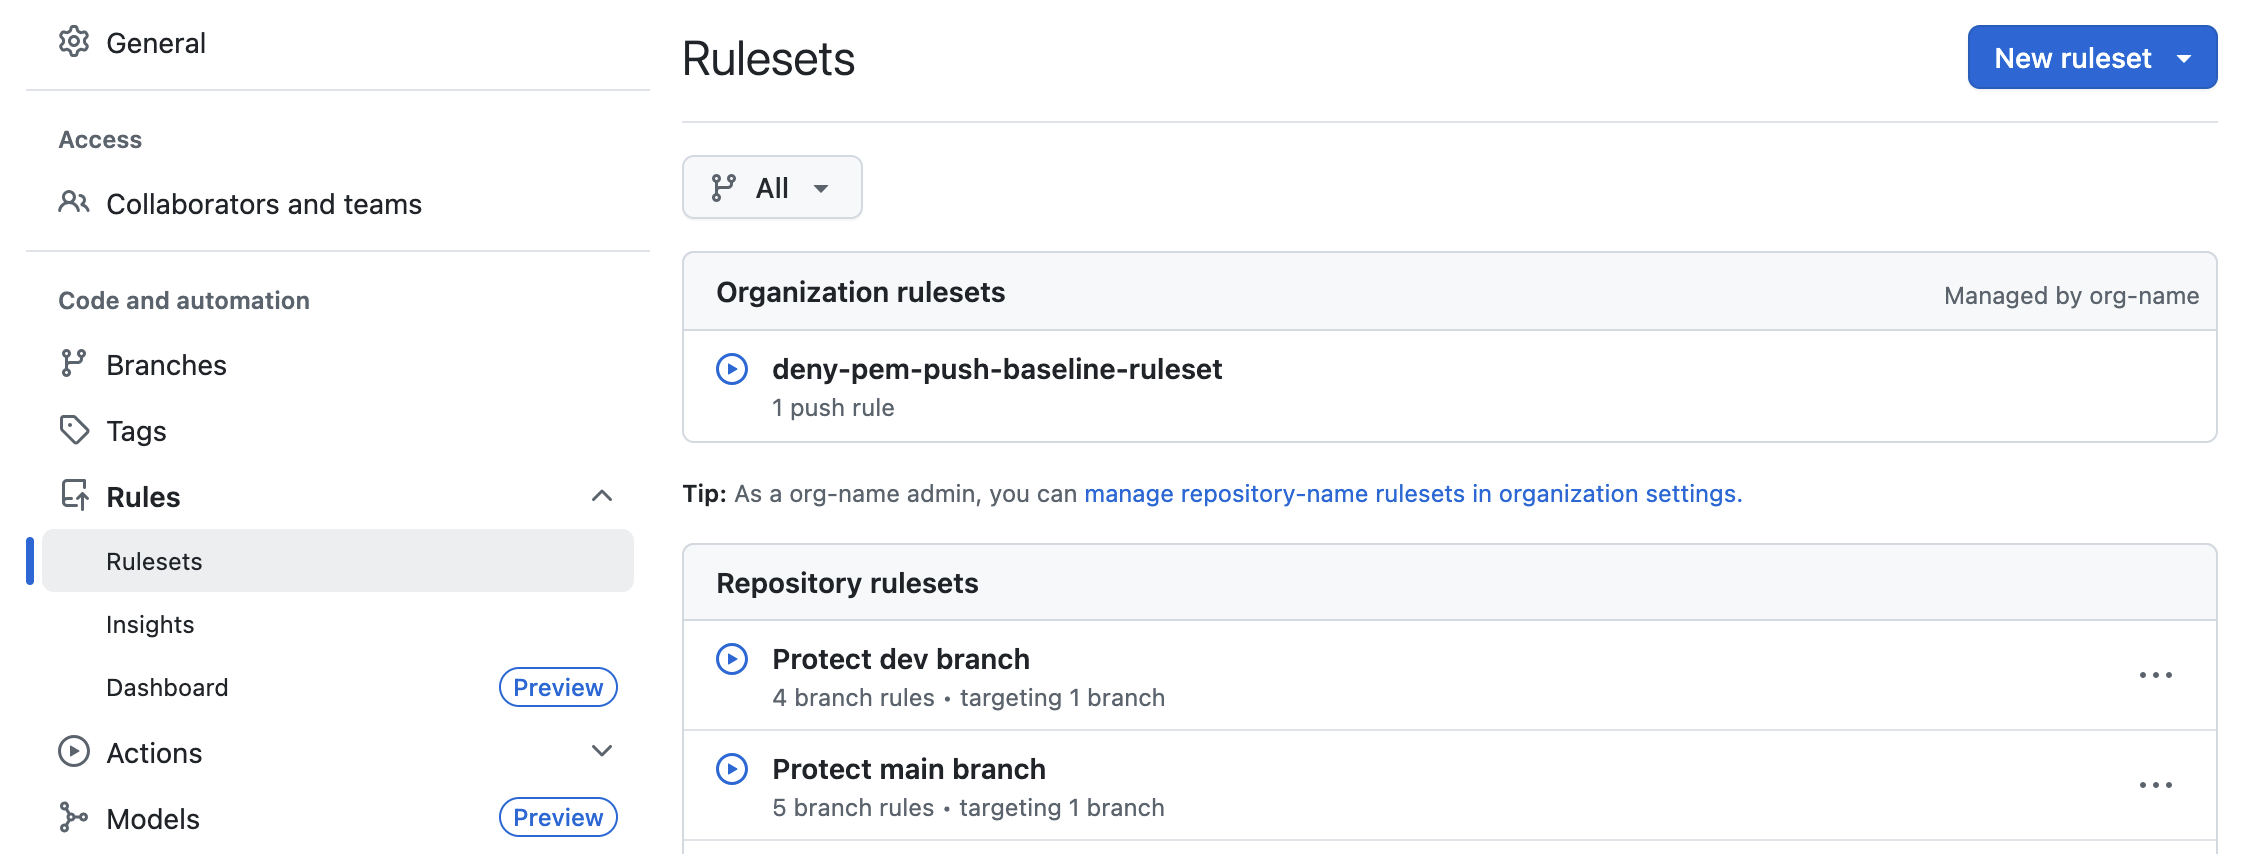Click Rulesets page title
This screenshot has height=854, width=2242.
[768, 58]
